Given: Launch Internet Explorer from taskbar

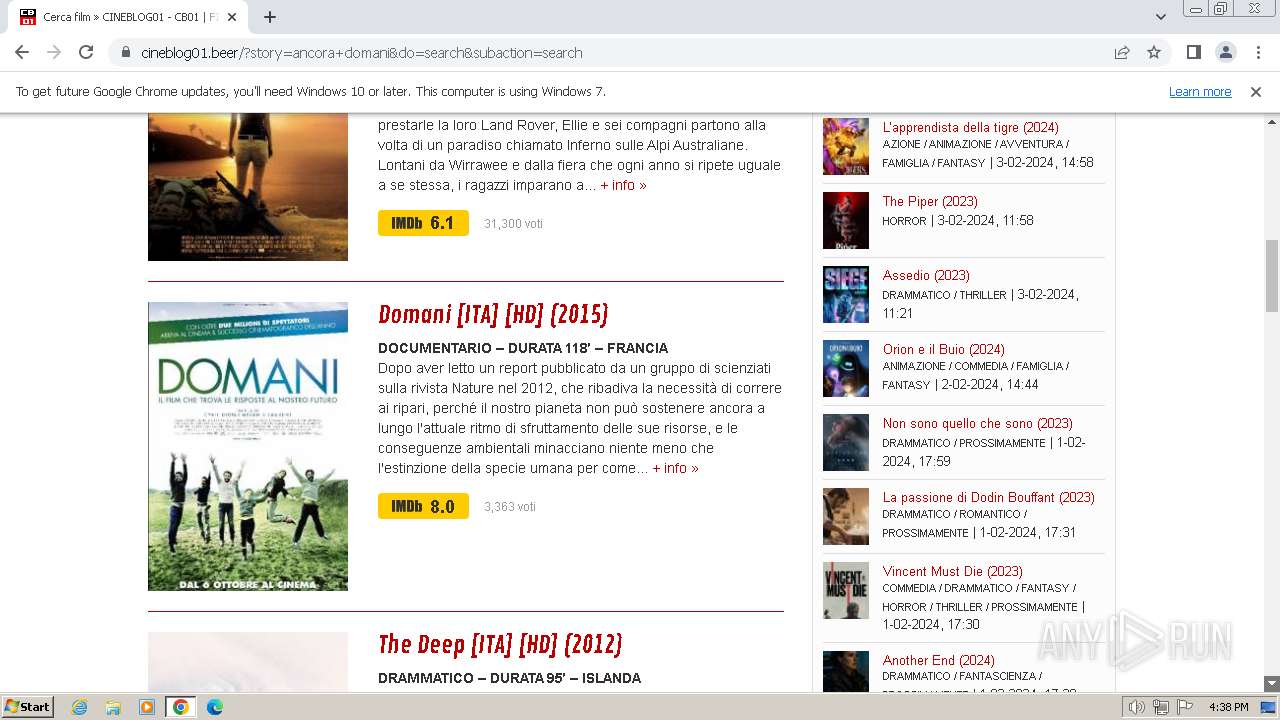Looking at the screenshot, I should coord(79,707).
